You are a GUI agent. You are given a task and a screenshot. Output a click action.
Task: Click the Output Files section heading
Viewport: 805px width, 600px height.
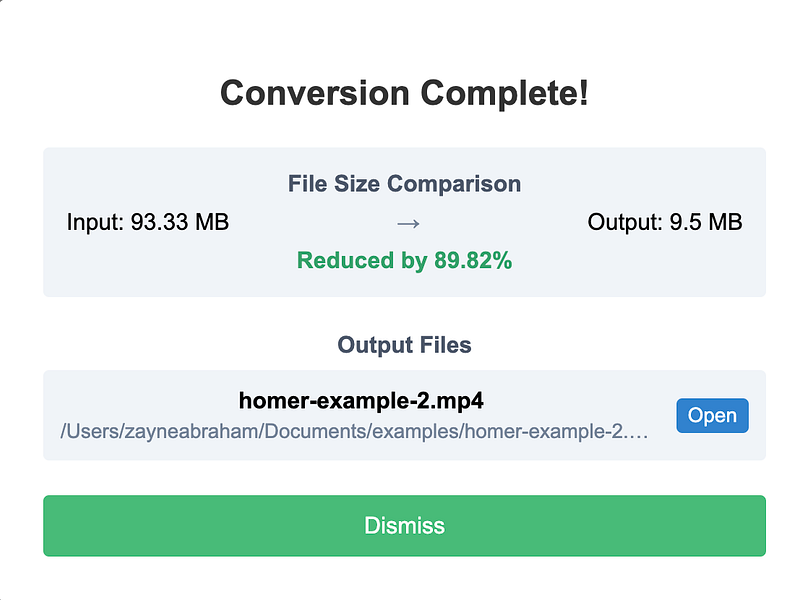(404, 345)
